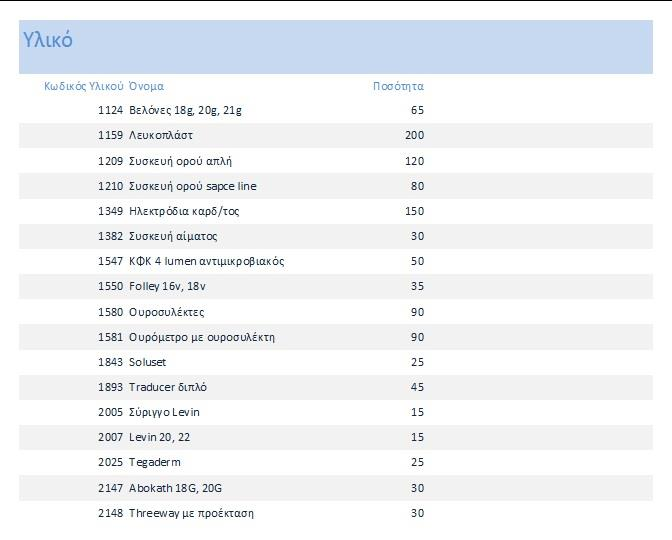Select the name Threeway με προέκταση

point(191,513)
